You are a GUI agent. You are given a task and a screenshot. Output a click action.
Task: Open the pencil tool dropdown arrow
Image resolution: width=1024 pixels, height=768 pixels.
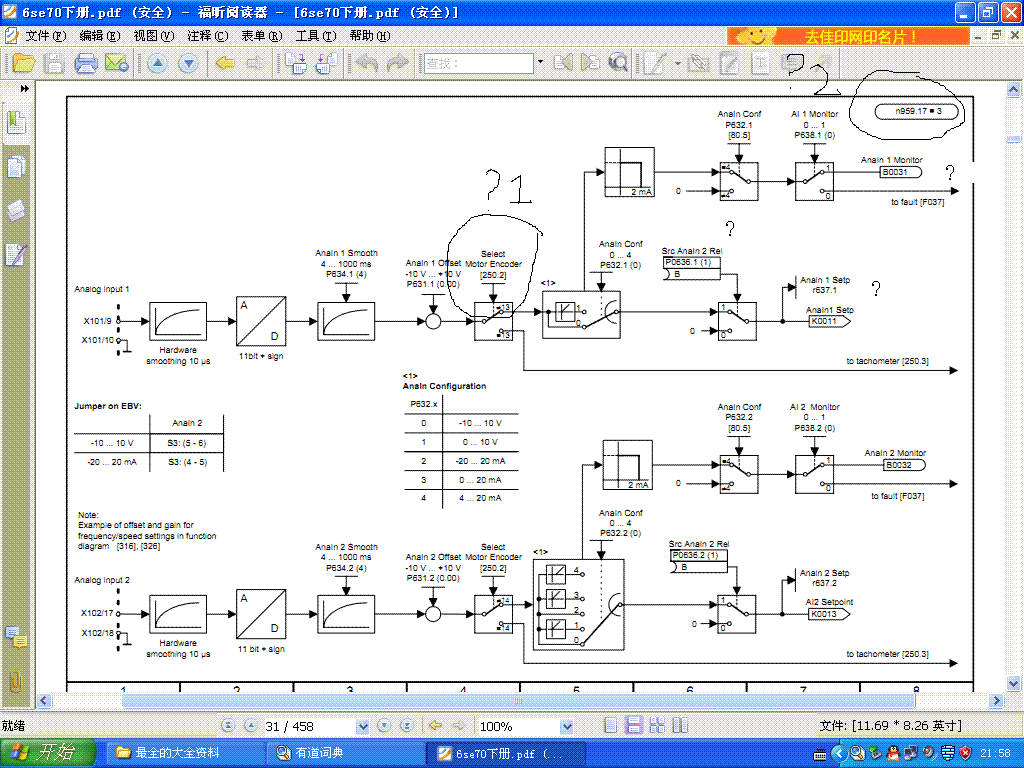(x=677, y=63)
